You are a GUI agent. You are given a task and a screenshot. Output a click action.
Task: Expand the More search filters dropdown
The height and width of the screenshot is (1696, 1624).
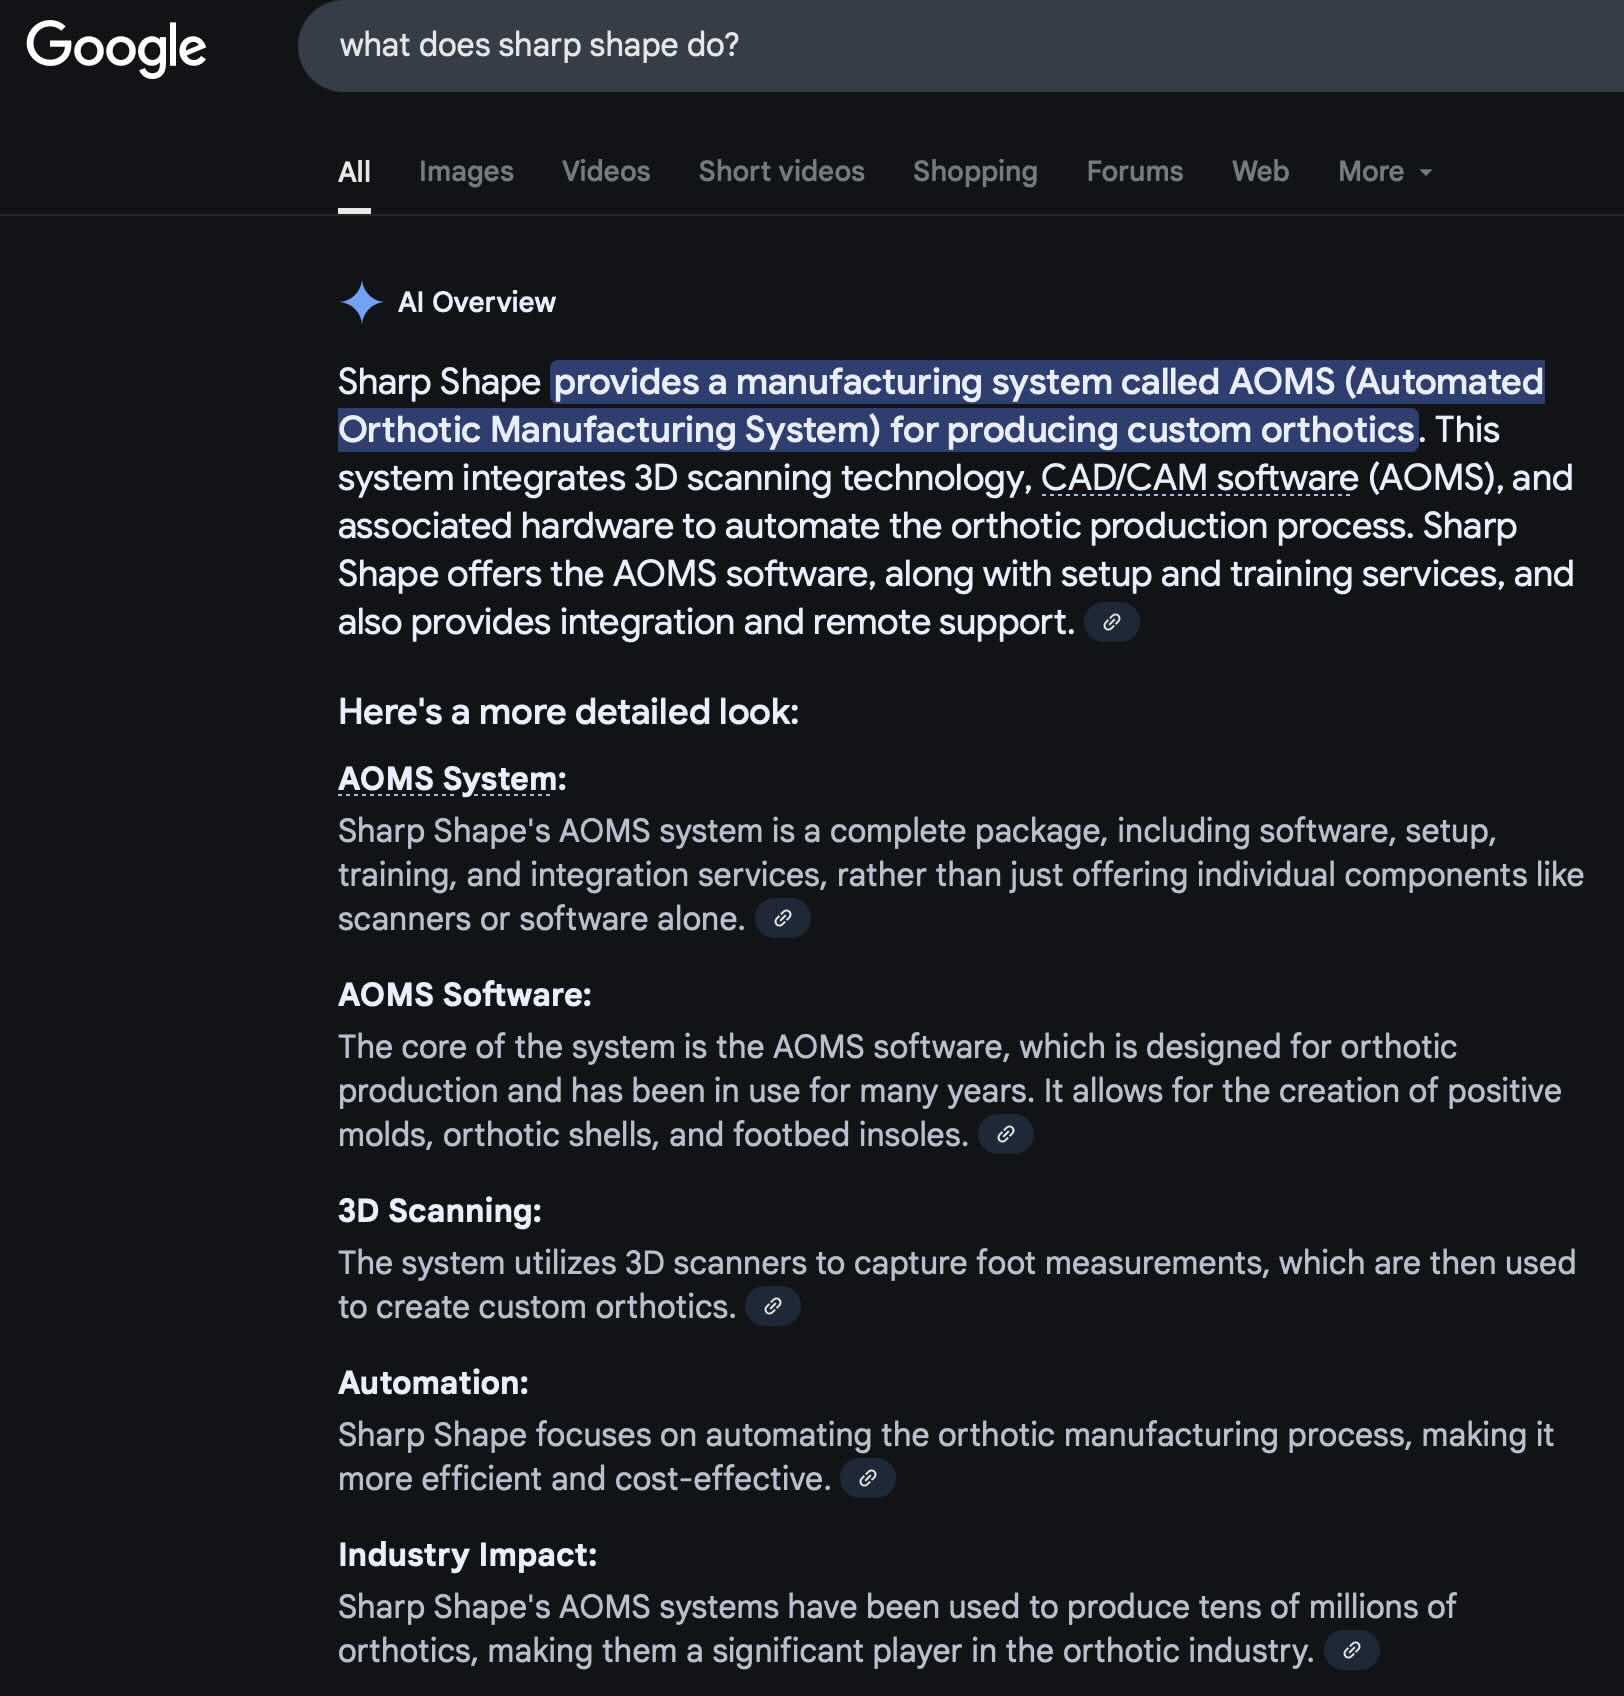tap(1385, 172)
